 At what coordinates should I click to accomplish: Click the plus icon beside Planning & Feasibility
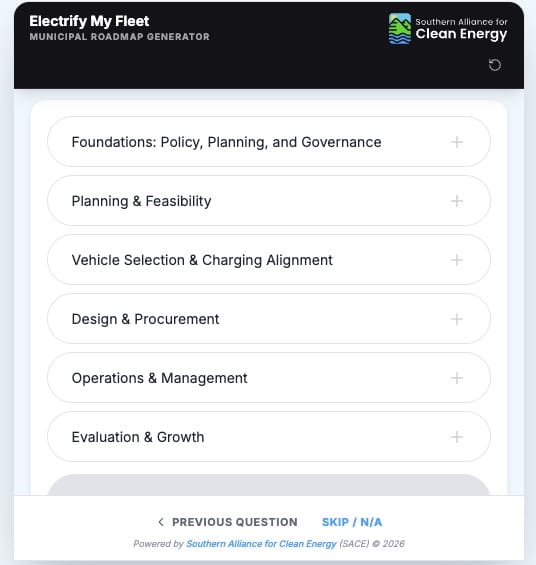click(457, 201)
